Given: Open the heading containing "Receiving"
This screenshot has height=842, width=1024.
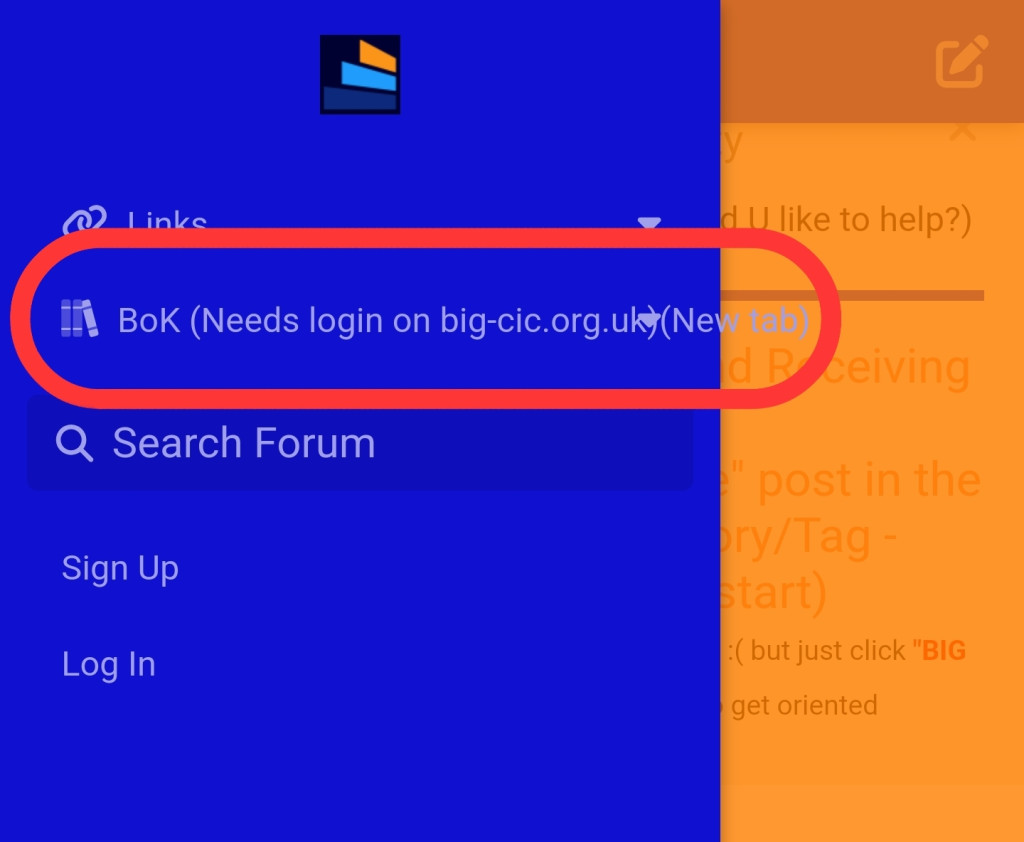Looking at the screenshot, I should click(x=846, y=367).
